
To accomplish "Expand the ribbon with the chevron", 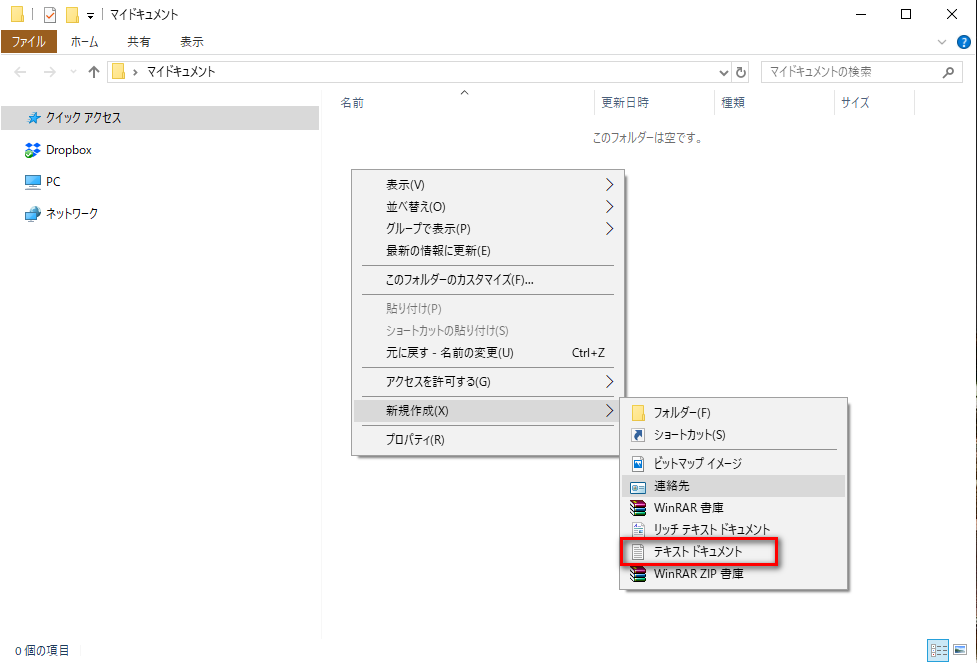I will point(942,42).
